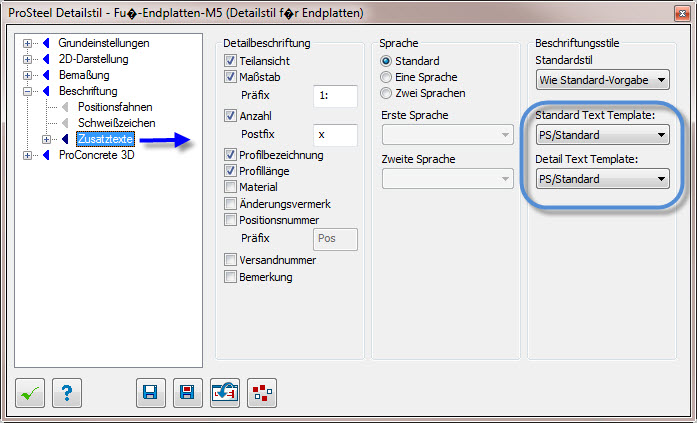Image resolution: width=697 pixels, height=423 pixels.
Task: Toggle the Profillänge checkbox
Action: (230, 171)
